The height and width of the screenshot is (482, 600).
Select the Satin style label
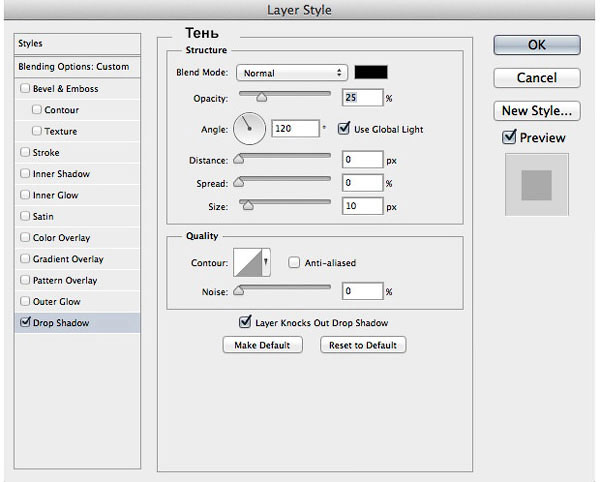pyautogui.click(x=43, y=217)
